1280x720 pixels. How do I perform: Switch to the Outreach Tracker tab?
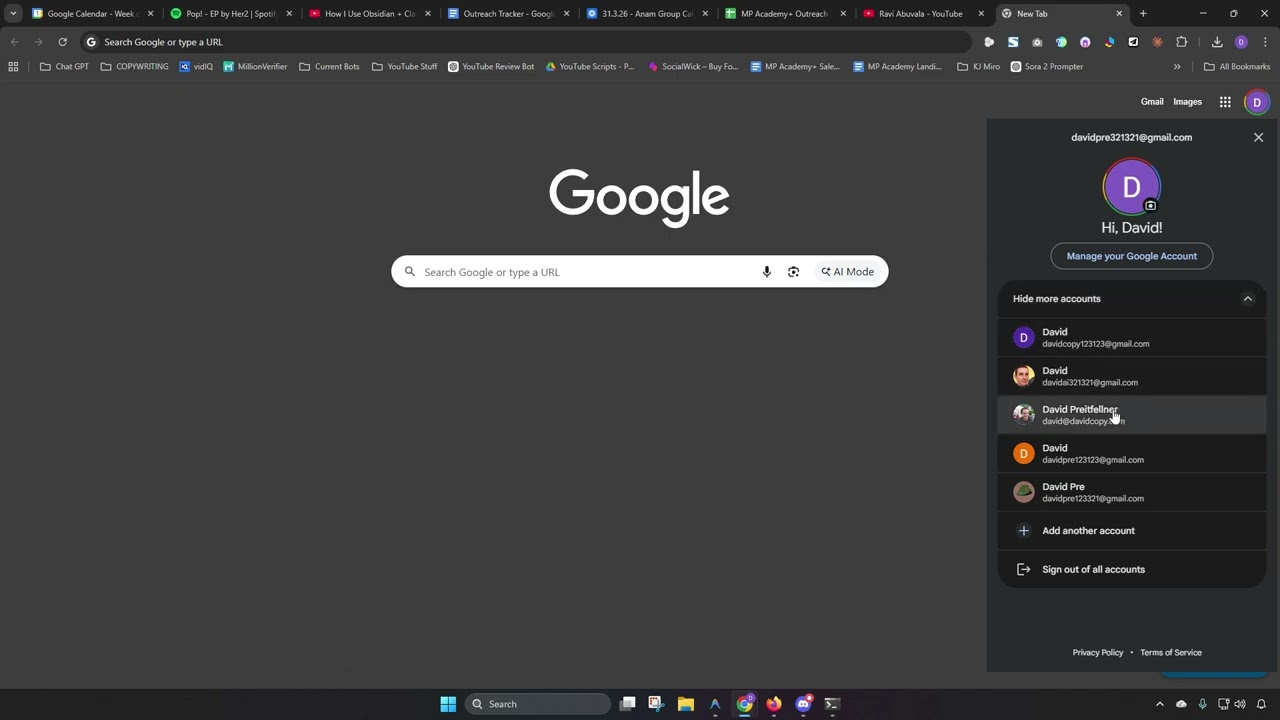click(x=507, y=14)
